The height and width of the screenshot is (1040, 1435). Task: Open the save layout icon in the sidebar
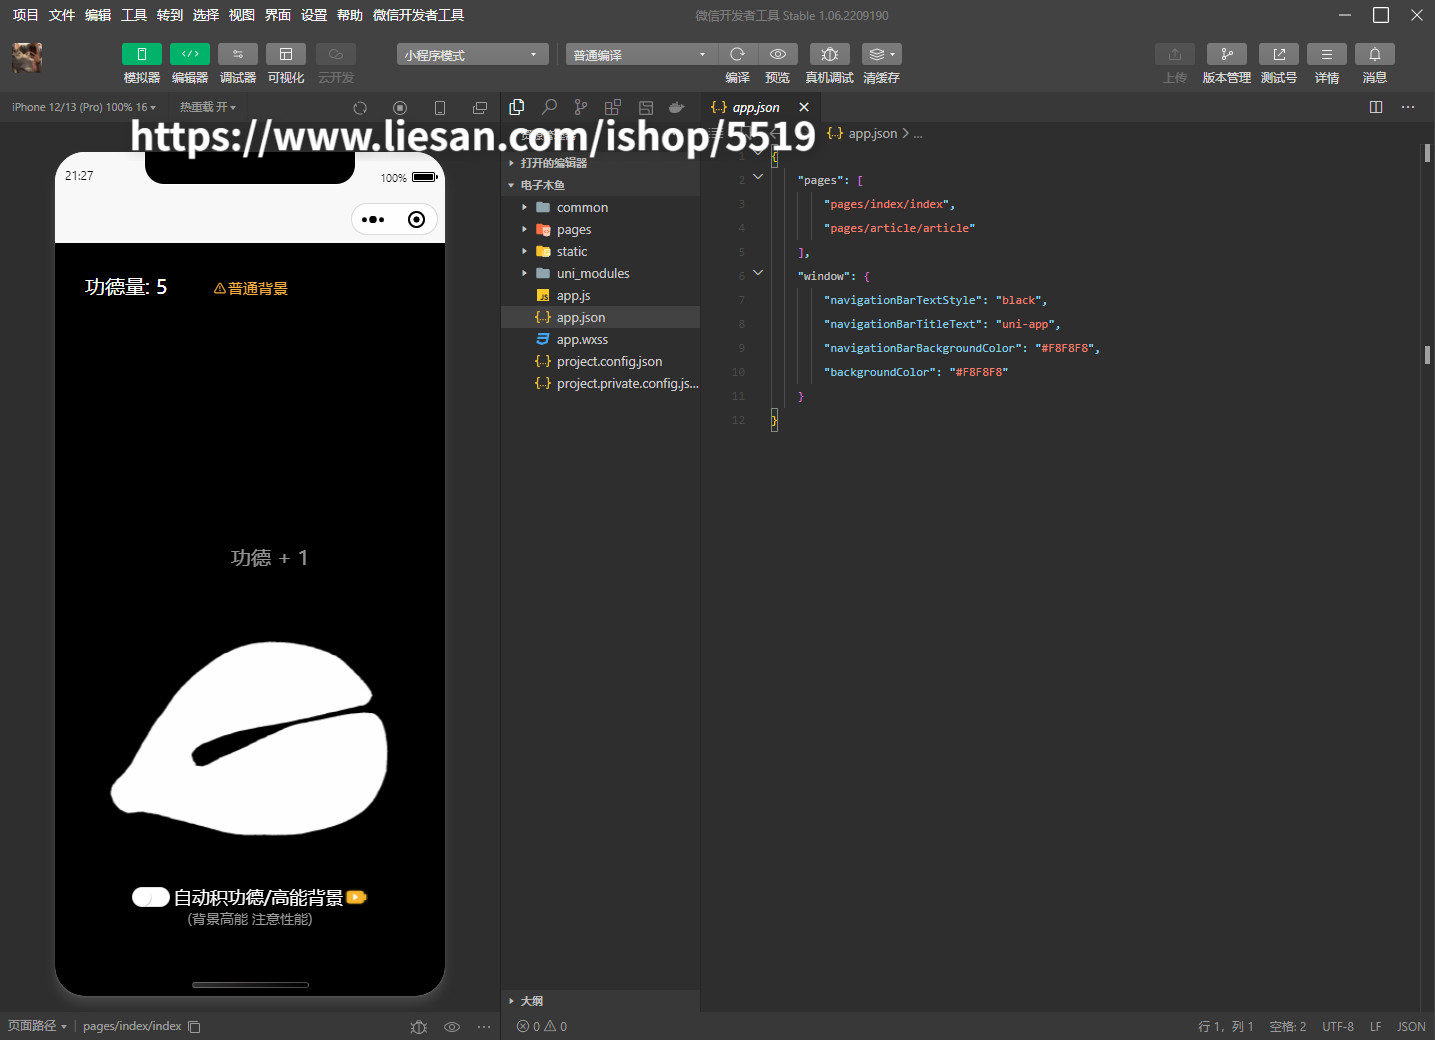(x=646, y=107)
